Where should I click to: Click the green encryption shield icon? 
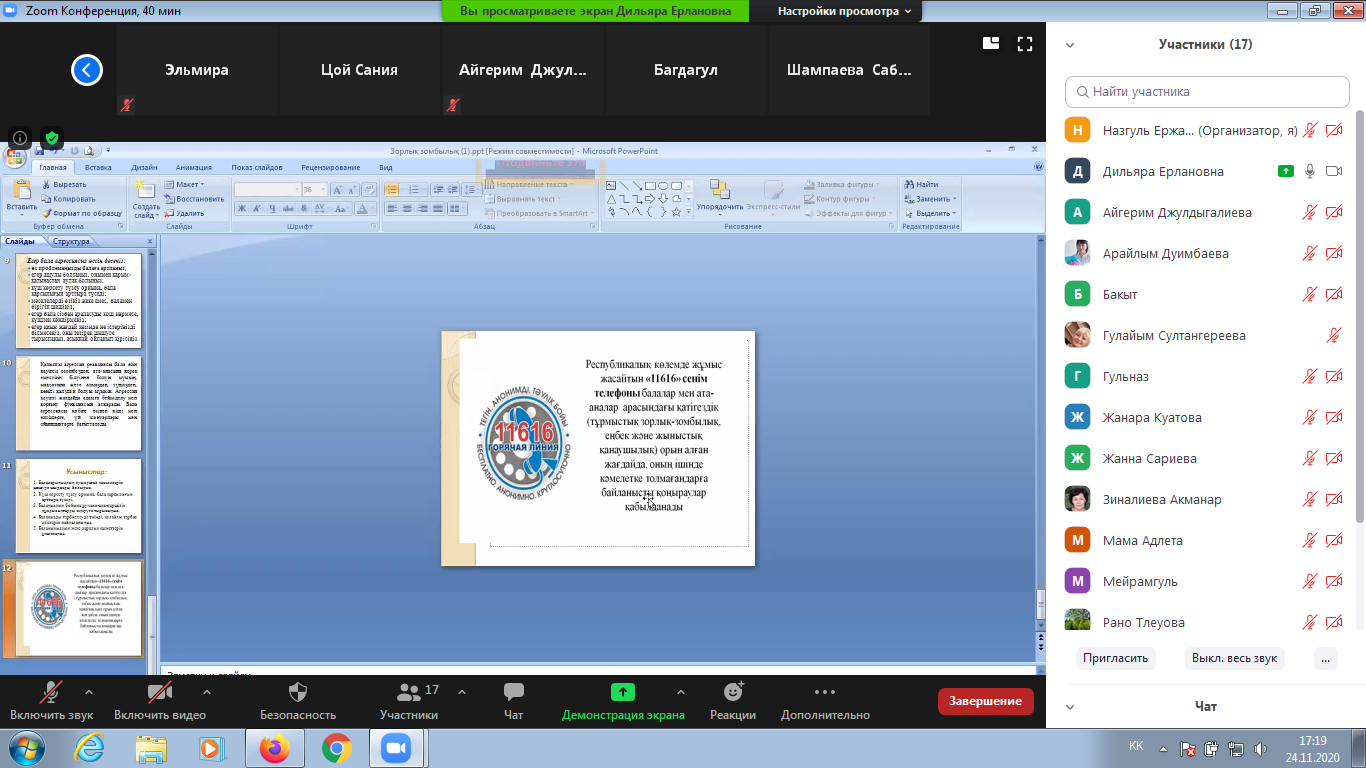click(52, 138)
